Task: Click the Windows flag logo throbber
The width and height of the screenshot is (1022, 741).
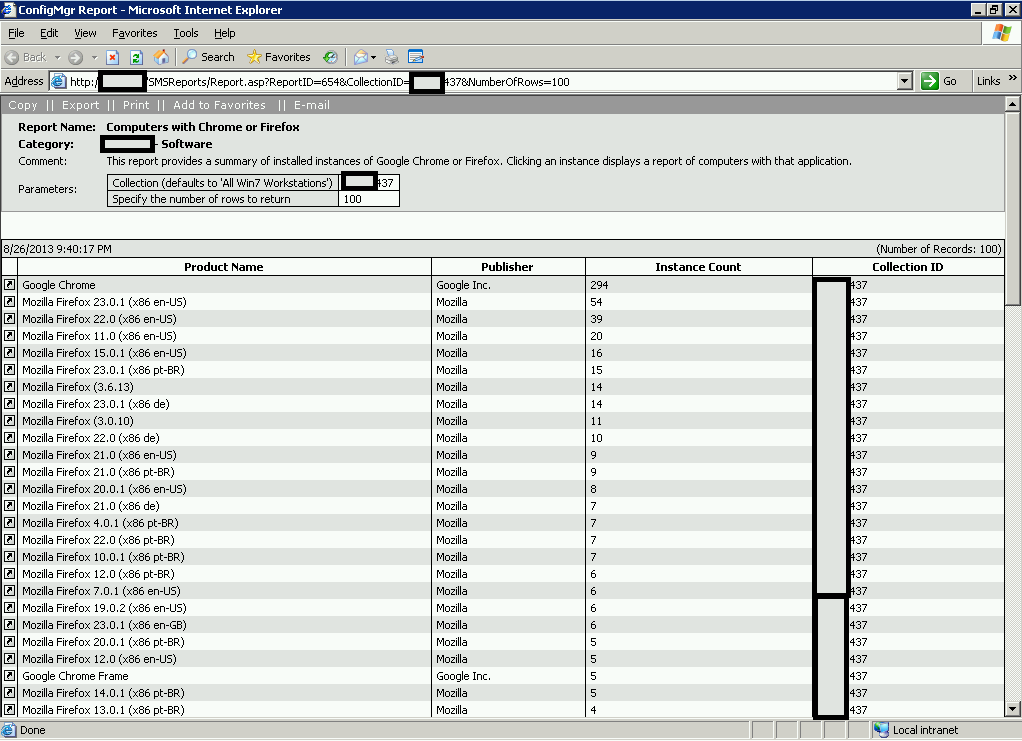Action: tap(1002, 33)
